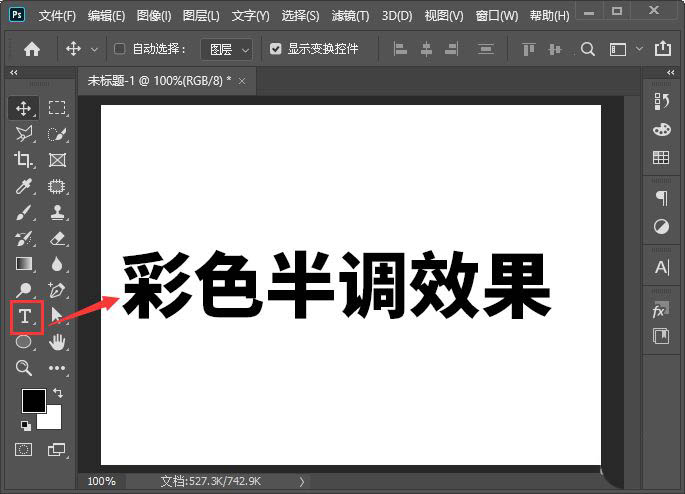The height and width of the screenshot is (494, 685).
Task: Open the Color palette panel icon
Action: (661, 130)
